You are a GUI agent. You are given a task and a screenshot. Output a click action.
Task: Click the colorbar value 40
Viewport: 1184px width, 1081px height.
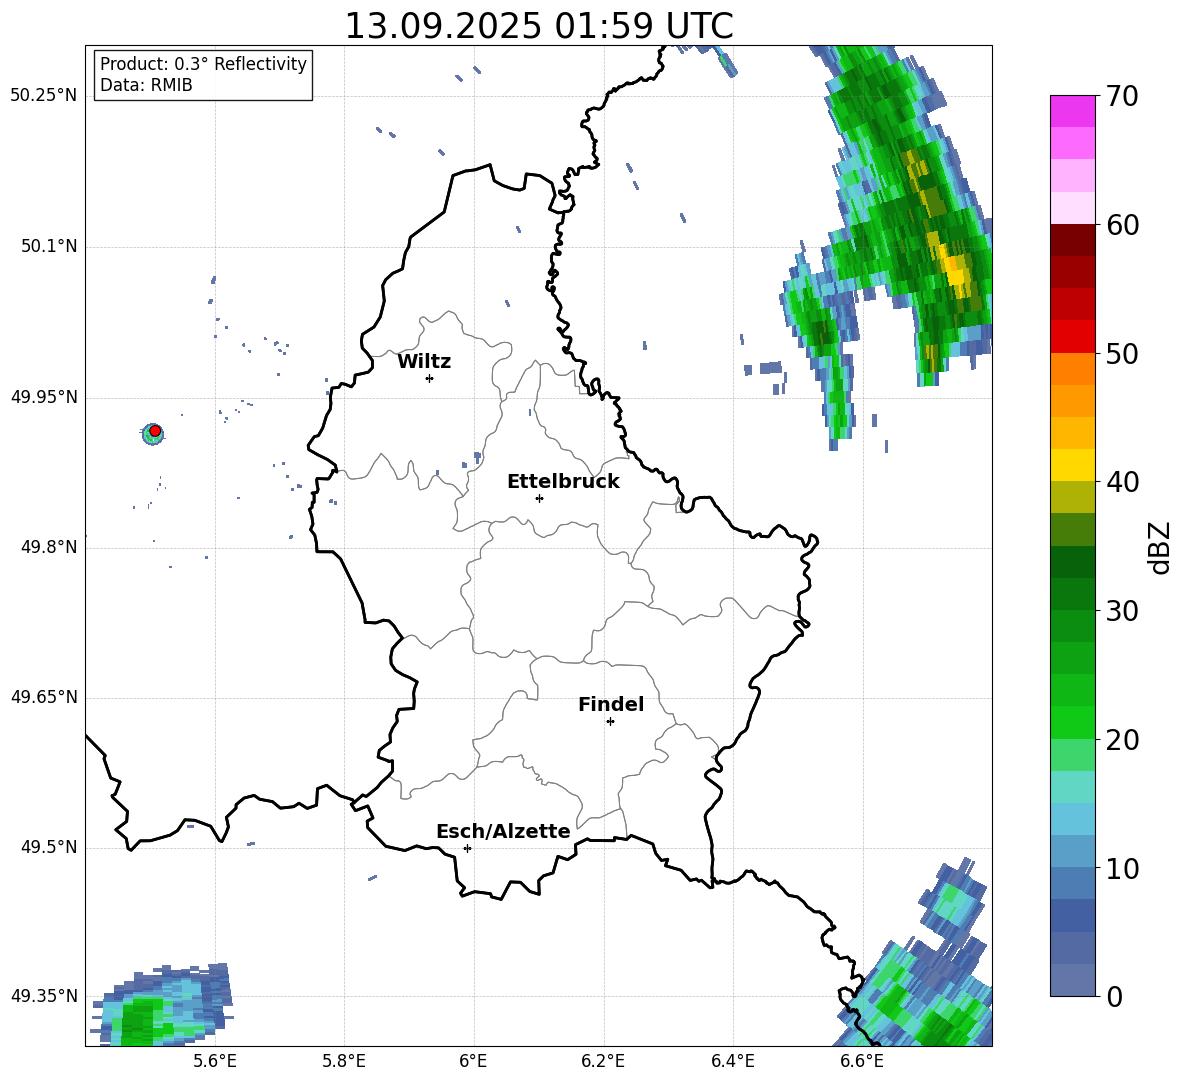1122,482
